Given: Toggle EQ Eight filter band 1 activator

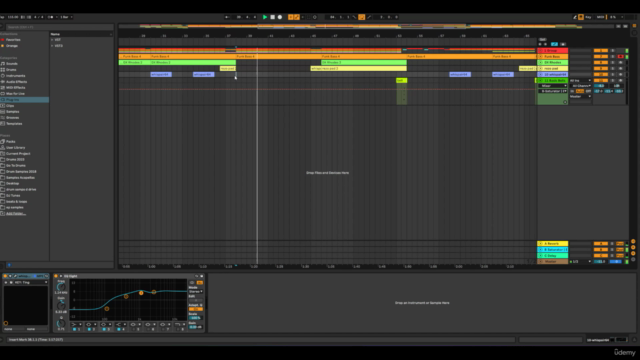Looking at the screenshot, I should [x=74, y=329].
